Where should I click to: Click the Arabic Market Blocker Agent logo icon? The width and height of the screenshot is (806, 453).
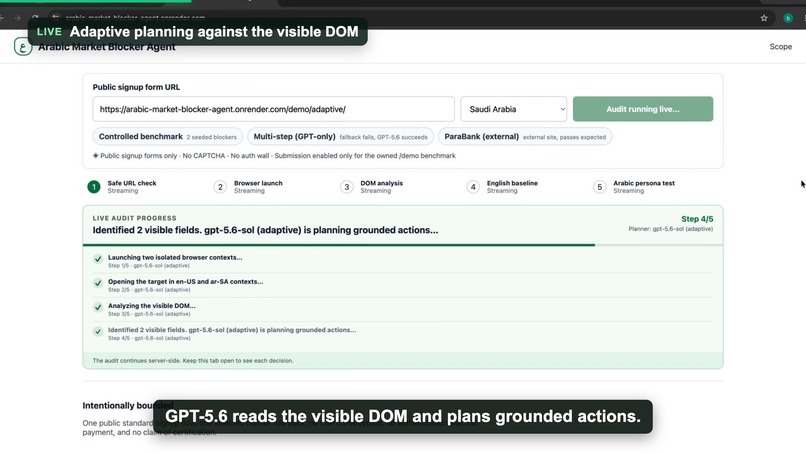[23, 47]
